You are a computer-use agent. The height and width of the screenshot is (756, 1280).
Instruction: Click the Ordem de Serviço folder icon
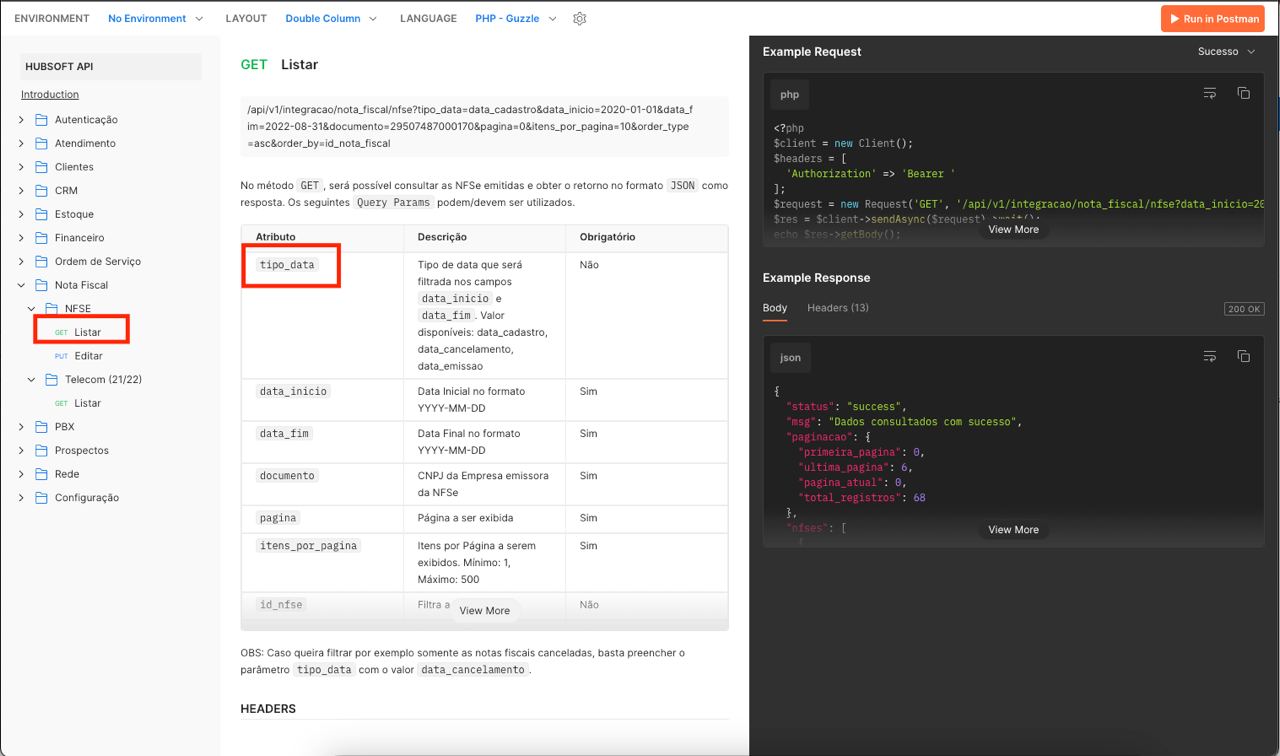pyautogui.click(x=41, y=261)
